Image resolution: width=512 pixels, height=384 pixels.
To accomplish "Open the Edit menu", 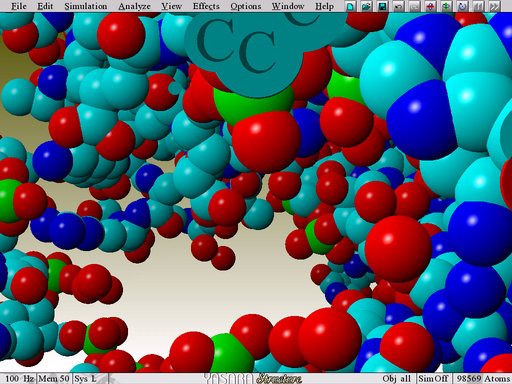I will pyautogui.click(x=45, y=6).
